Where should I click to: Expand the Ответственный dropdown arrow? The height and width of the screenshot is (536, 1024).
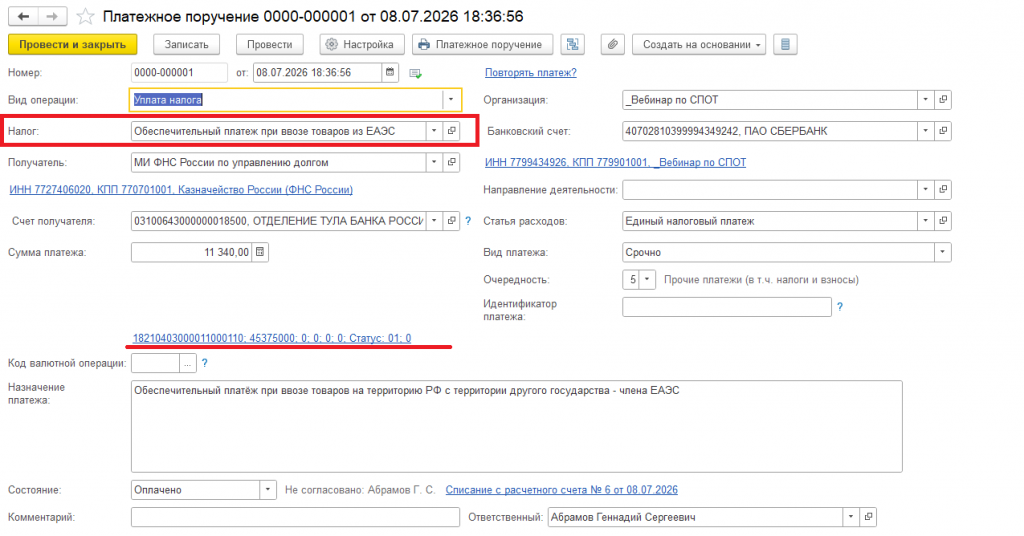point(851,517)
